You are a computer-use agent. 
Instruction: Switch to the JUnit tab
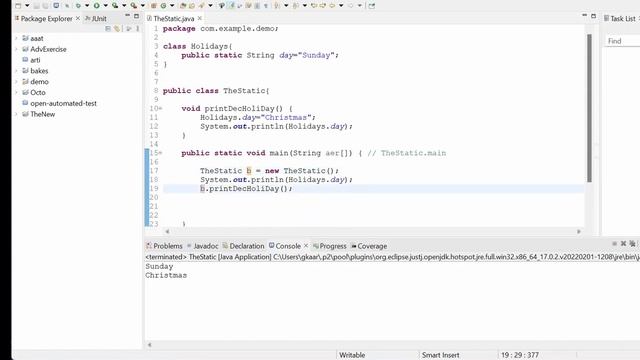click(96, 18)
